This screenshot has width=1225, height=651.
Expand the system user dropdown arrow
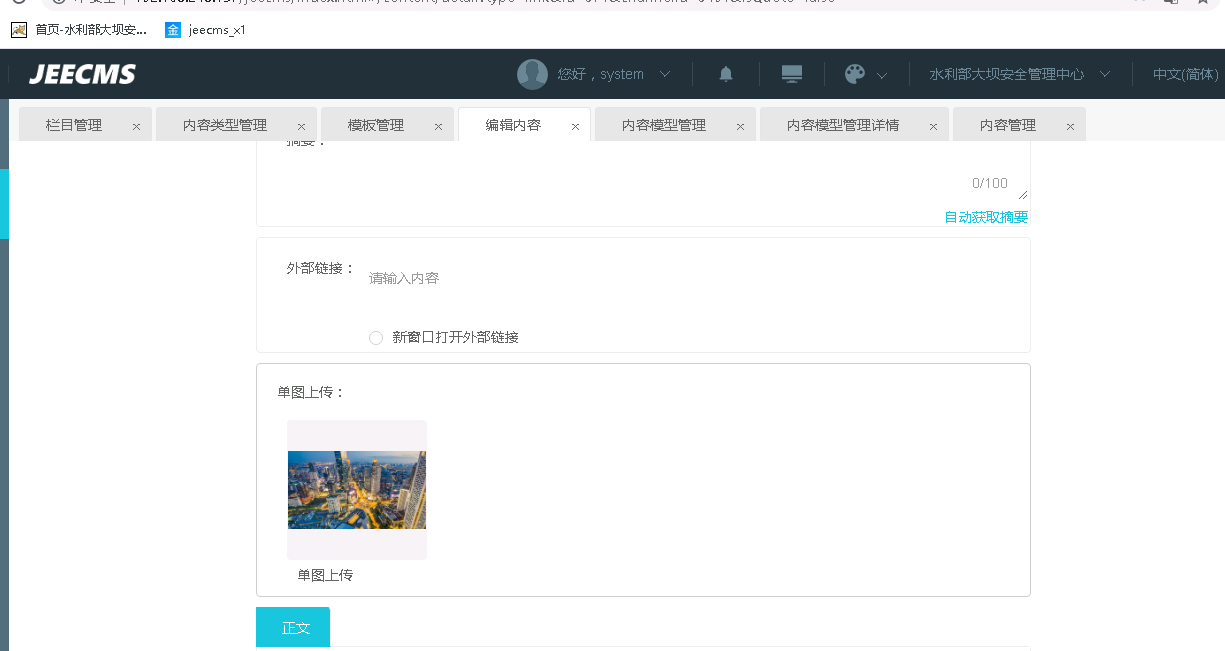coord(665,74)
